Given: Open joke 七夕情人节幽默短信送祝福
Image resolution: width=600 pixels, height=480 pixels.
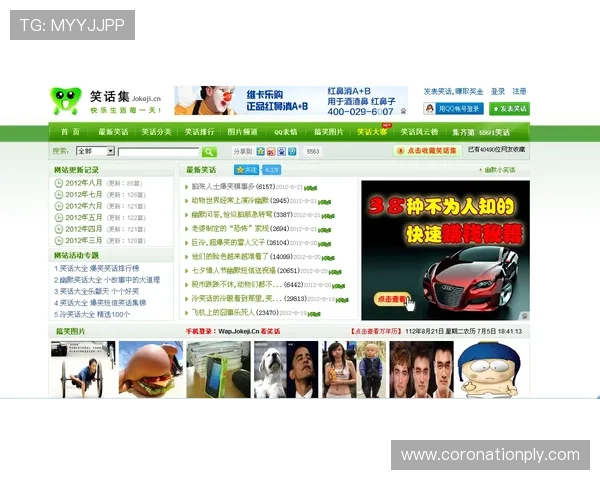Looking at the screenshot, I should click(233, 271).
